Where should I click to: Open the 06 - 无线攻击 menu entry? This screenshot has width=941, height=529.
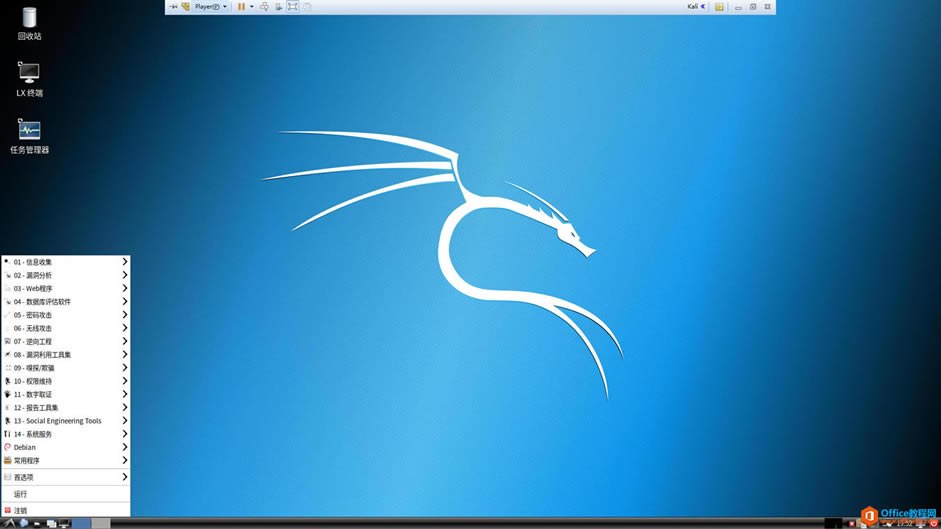click(x=65, y=328)
